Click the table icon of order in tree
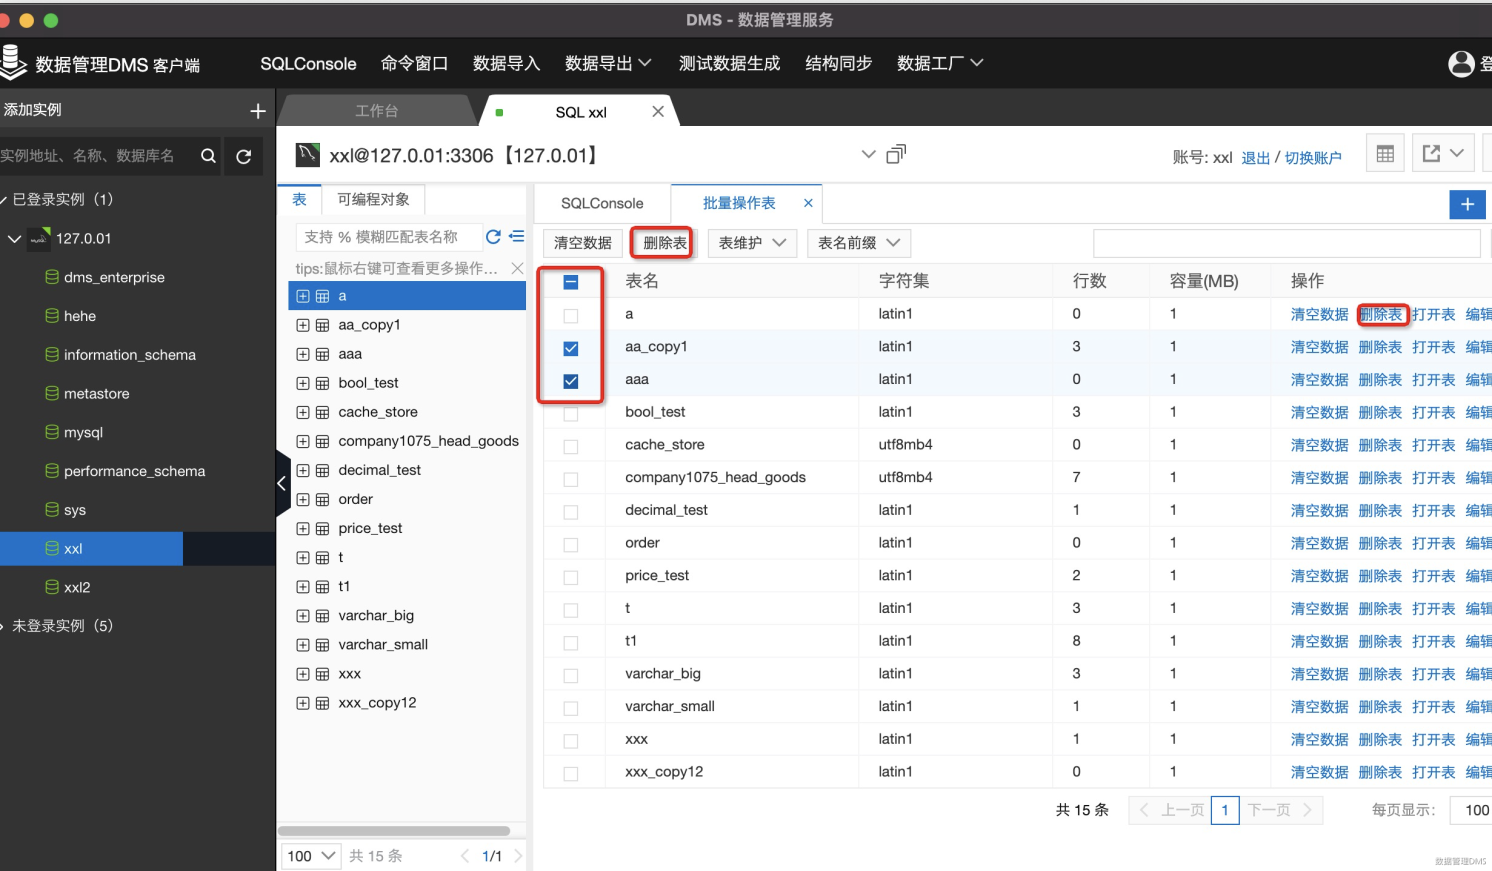Viewport: 1492px width, 871px height. coord(322,499)
